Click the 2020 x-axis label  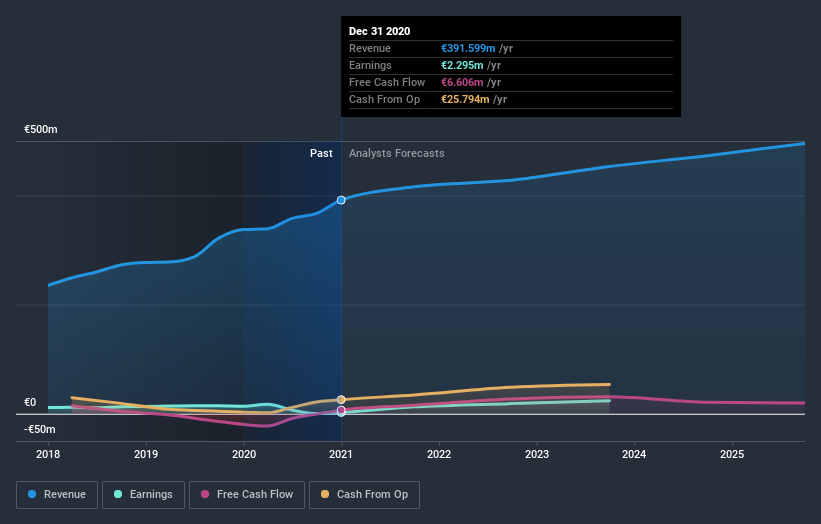(244, 454)
